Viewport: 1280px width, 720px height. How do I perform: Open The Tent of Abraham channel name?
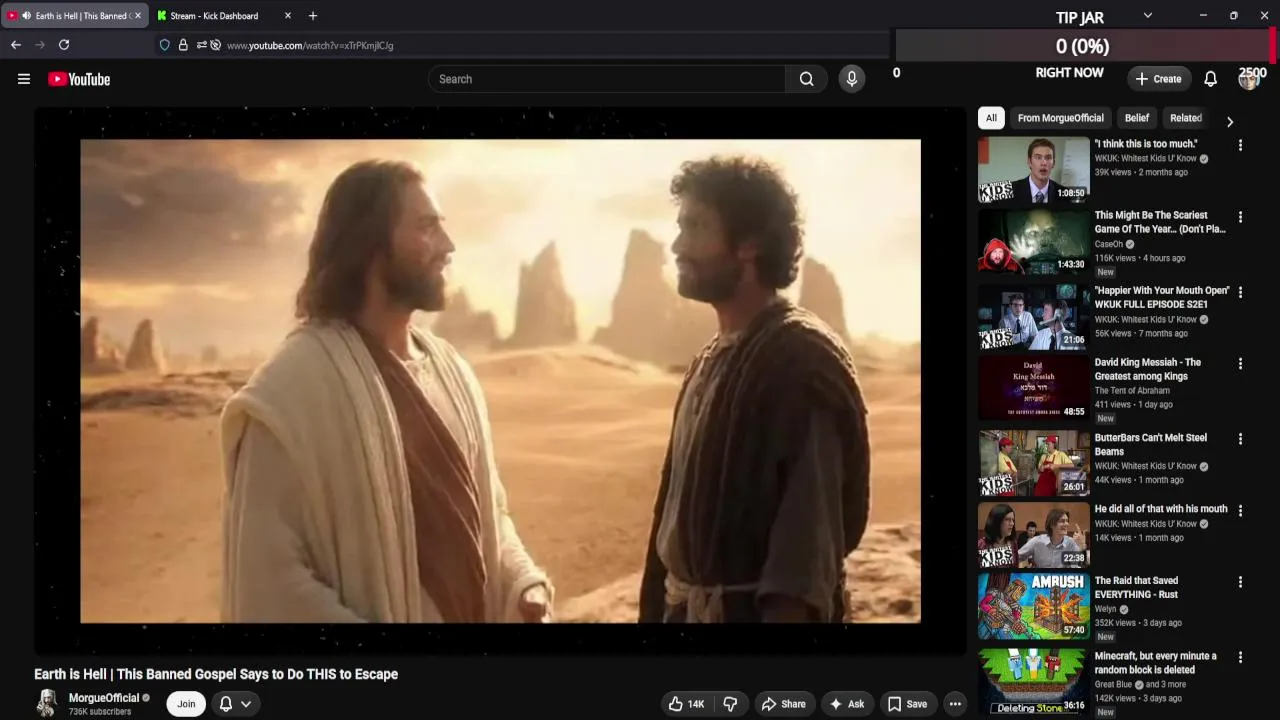coord(1132,390)
